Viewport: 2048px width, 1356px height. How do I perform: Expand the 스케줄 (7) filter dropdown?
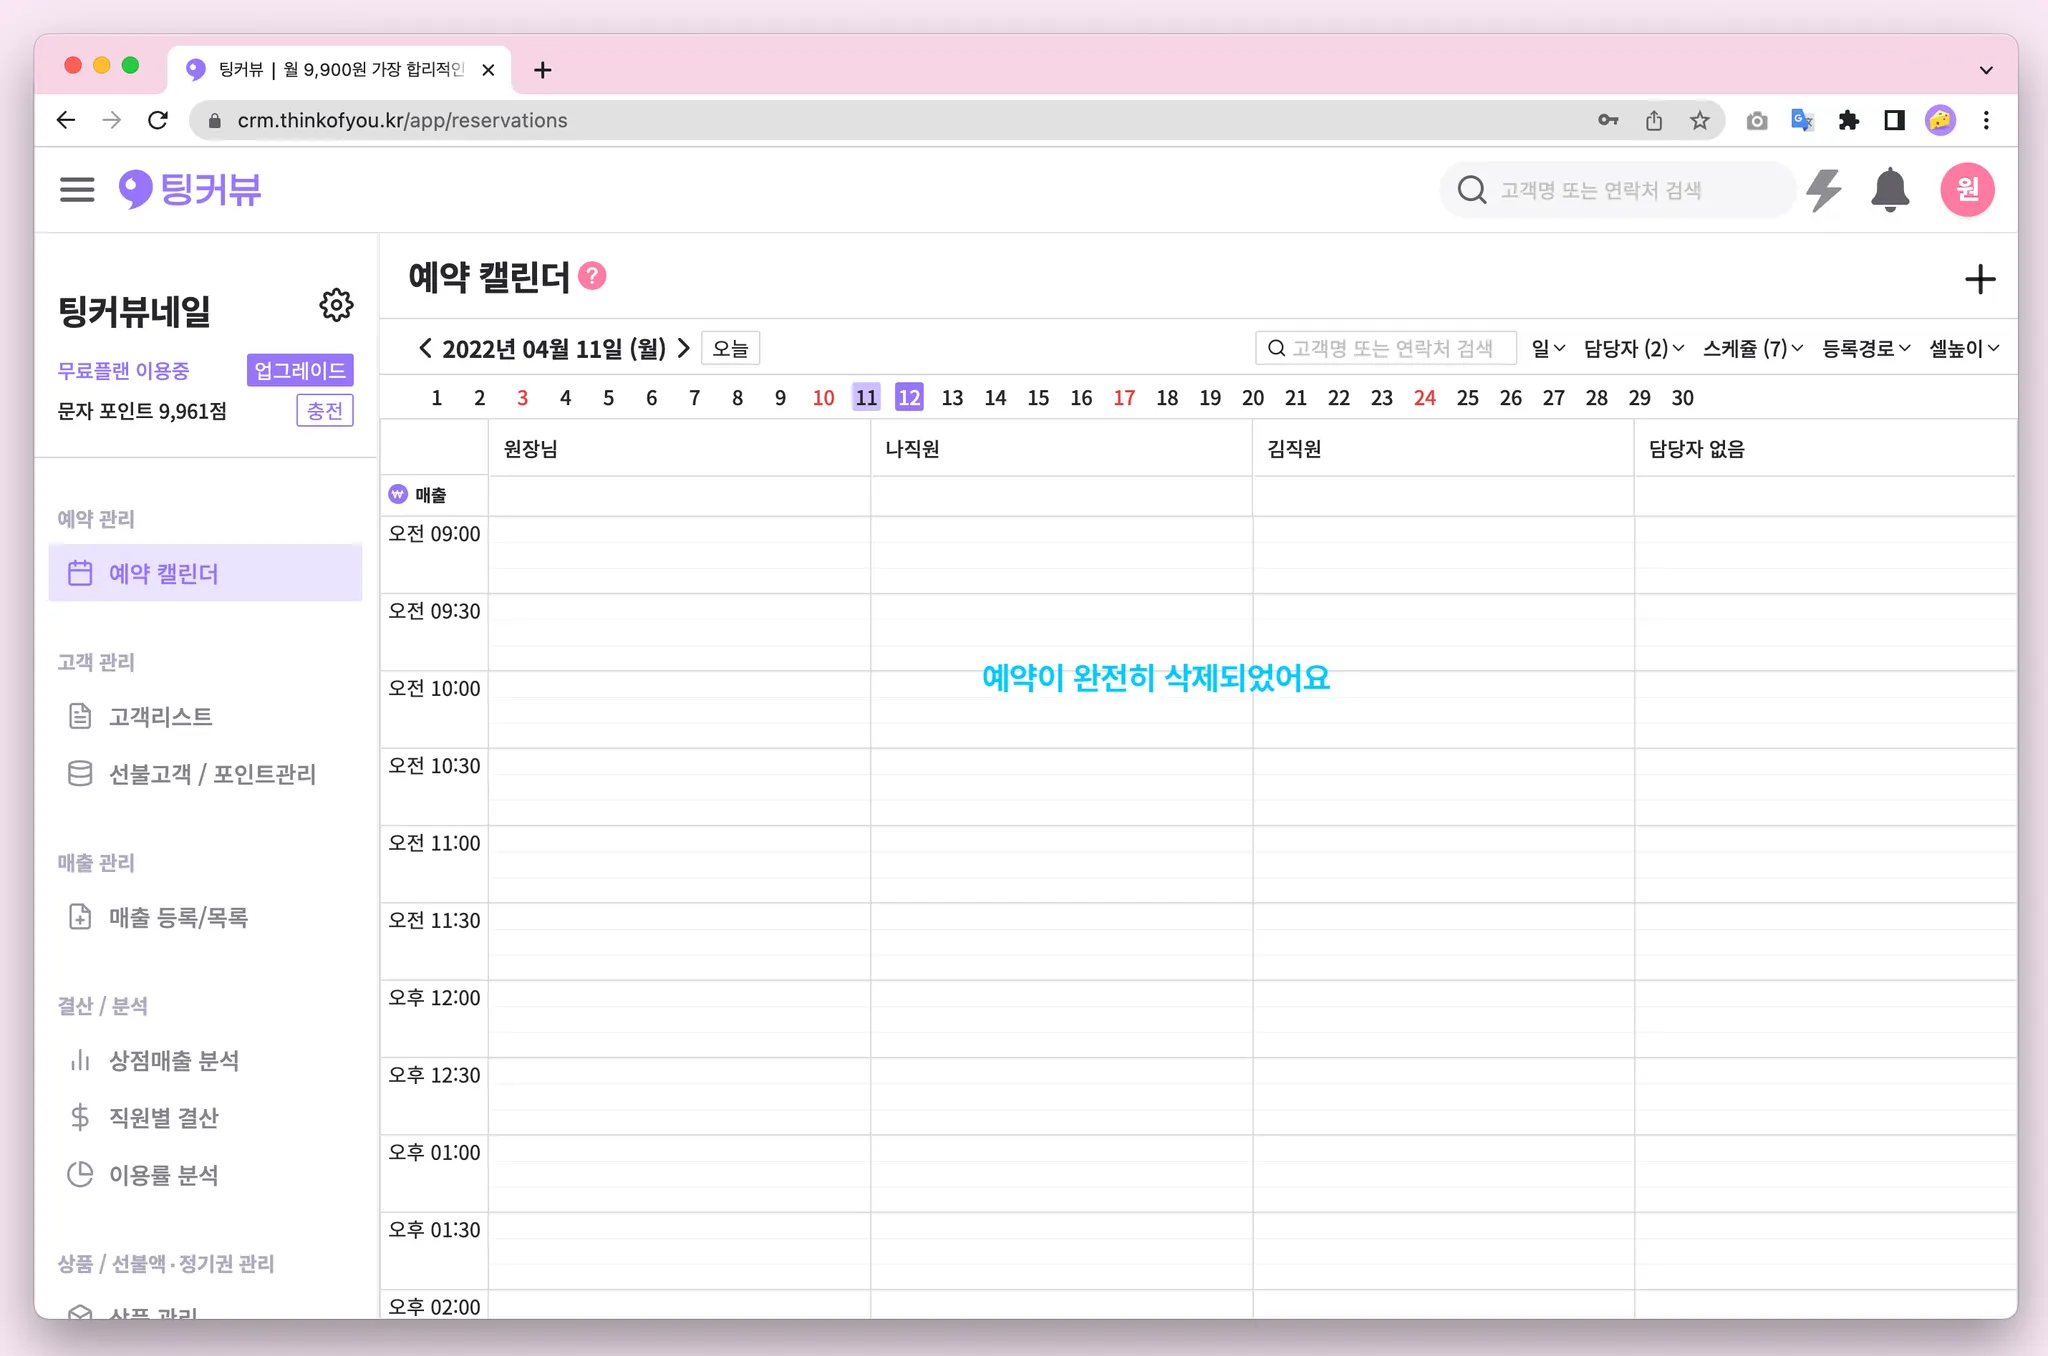1752,348
